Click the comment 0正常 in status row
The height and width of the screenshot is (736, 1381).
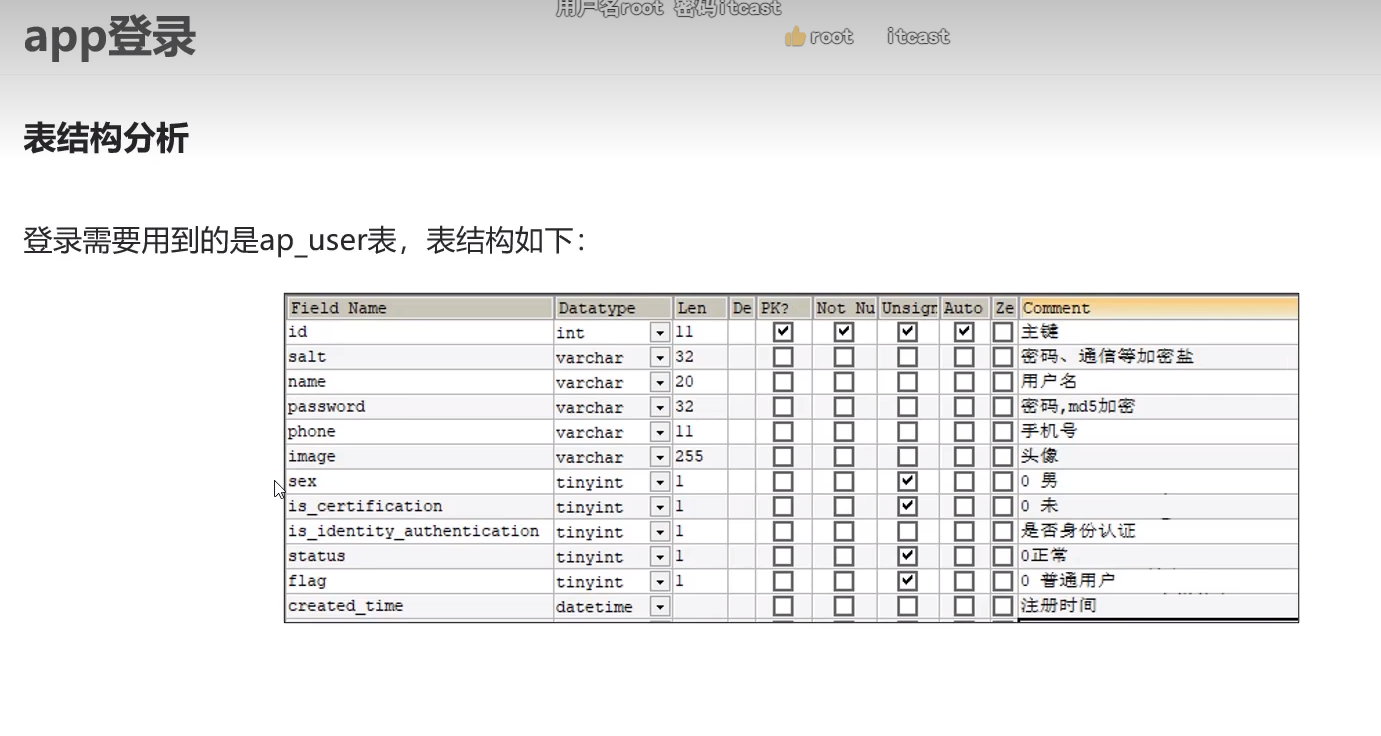[x=1044, y=557]
